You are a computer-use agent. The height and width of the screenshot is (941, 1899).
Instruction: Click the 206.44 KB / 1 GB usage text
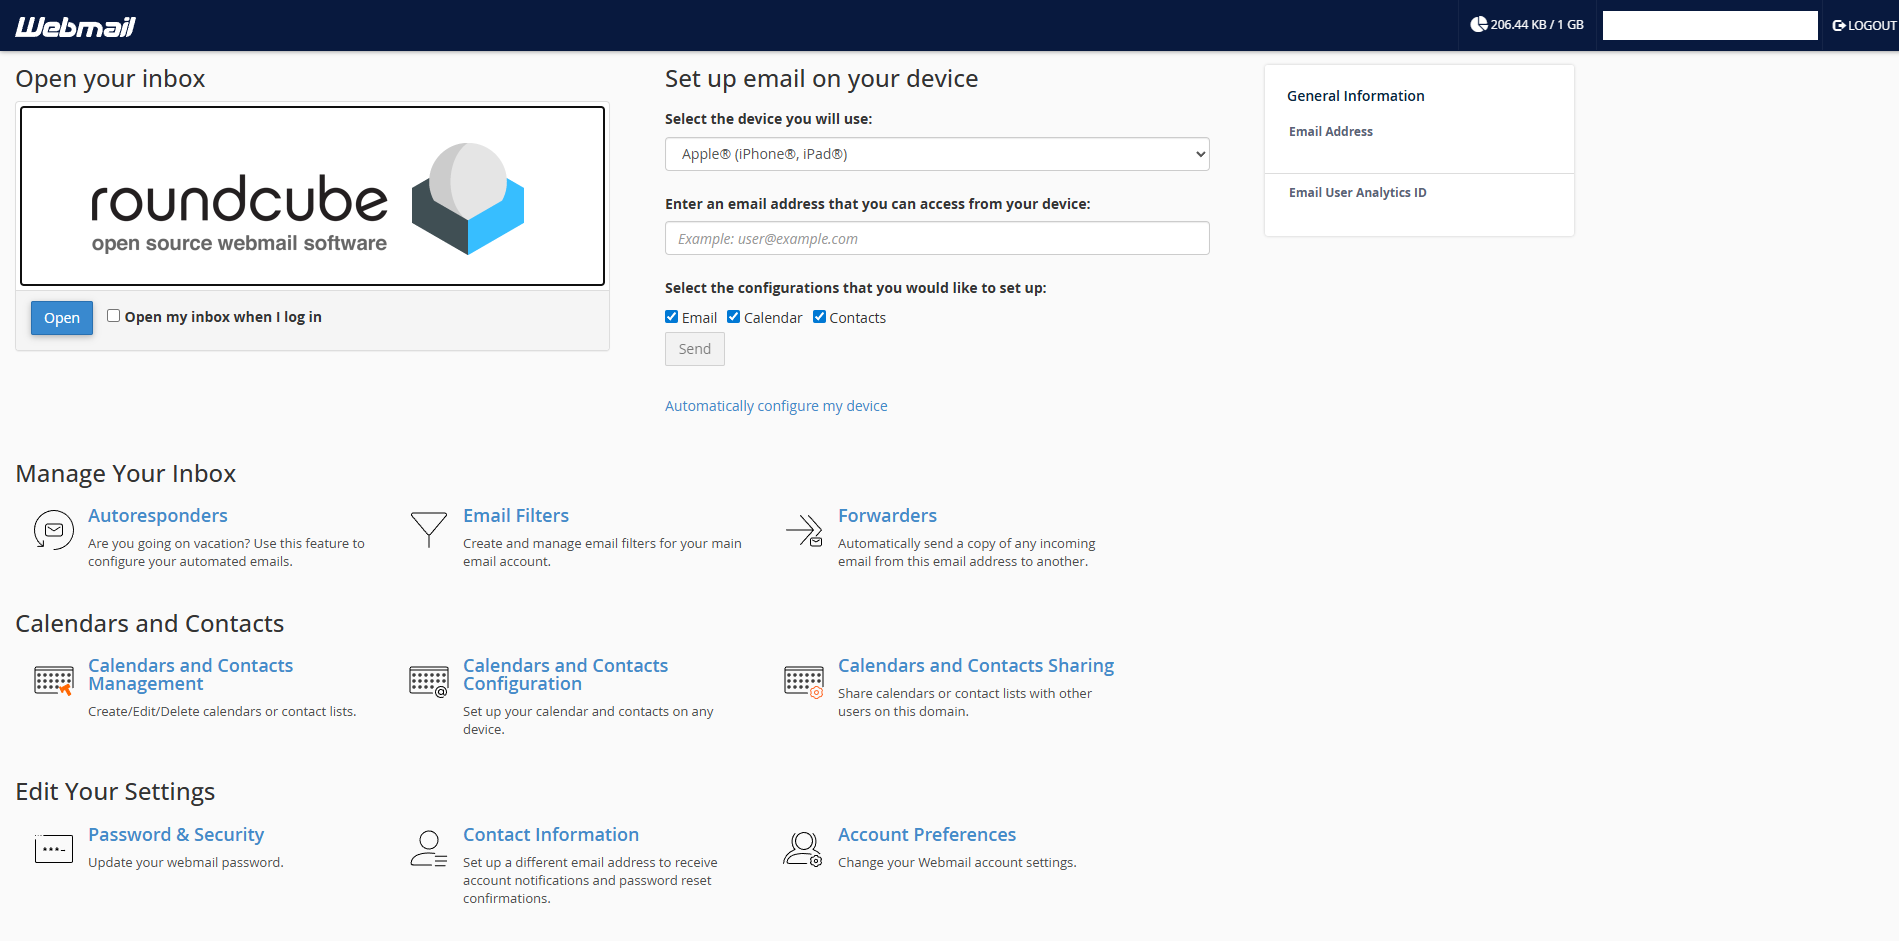tap(1537, 25)
